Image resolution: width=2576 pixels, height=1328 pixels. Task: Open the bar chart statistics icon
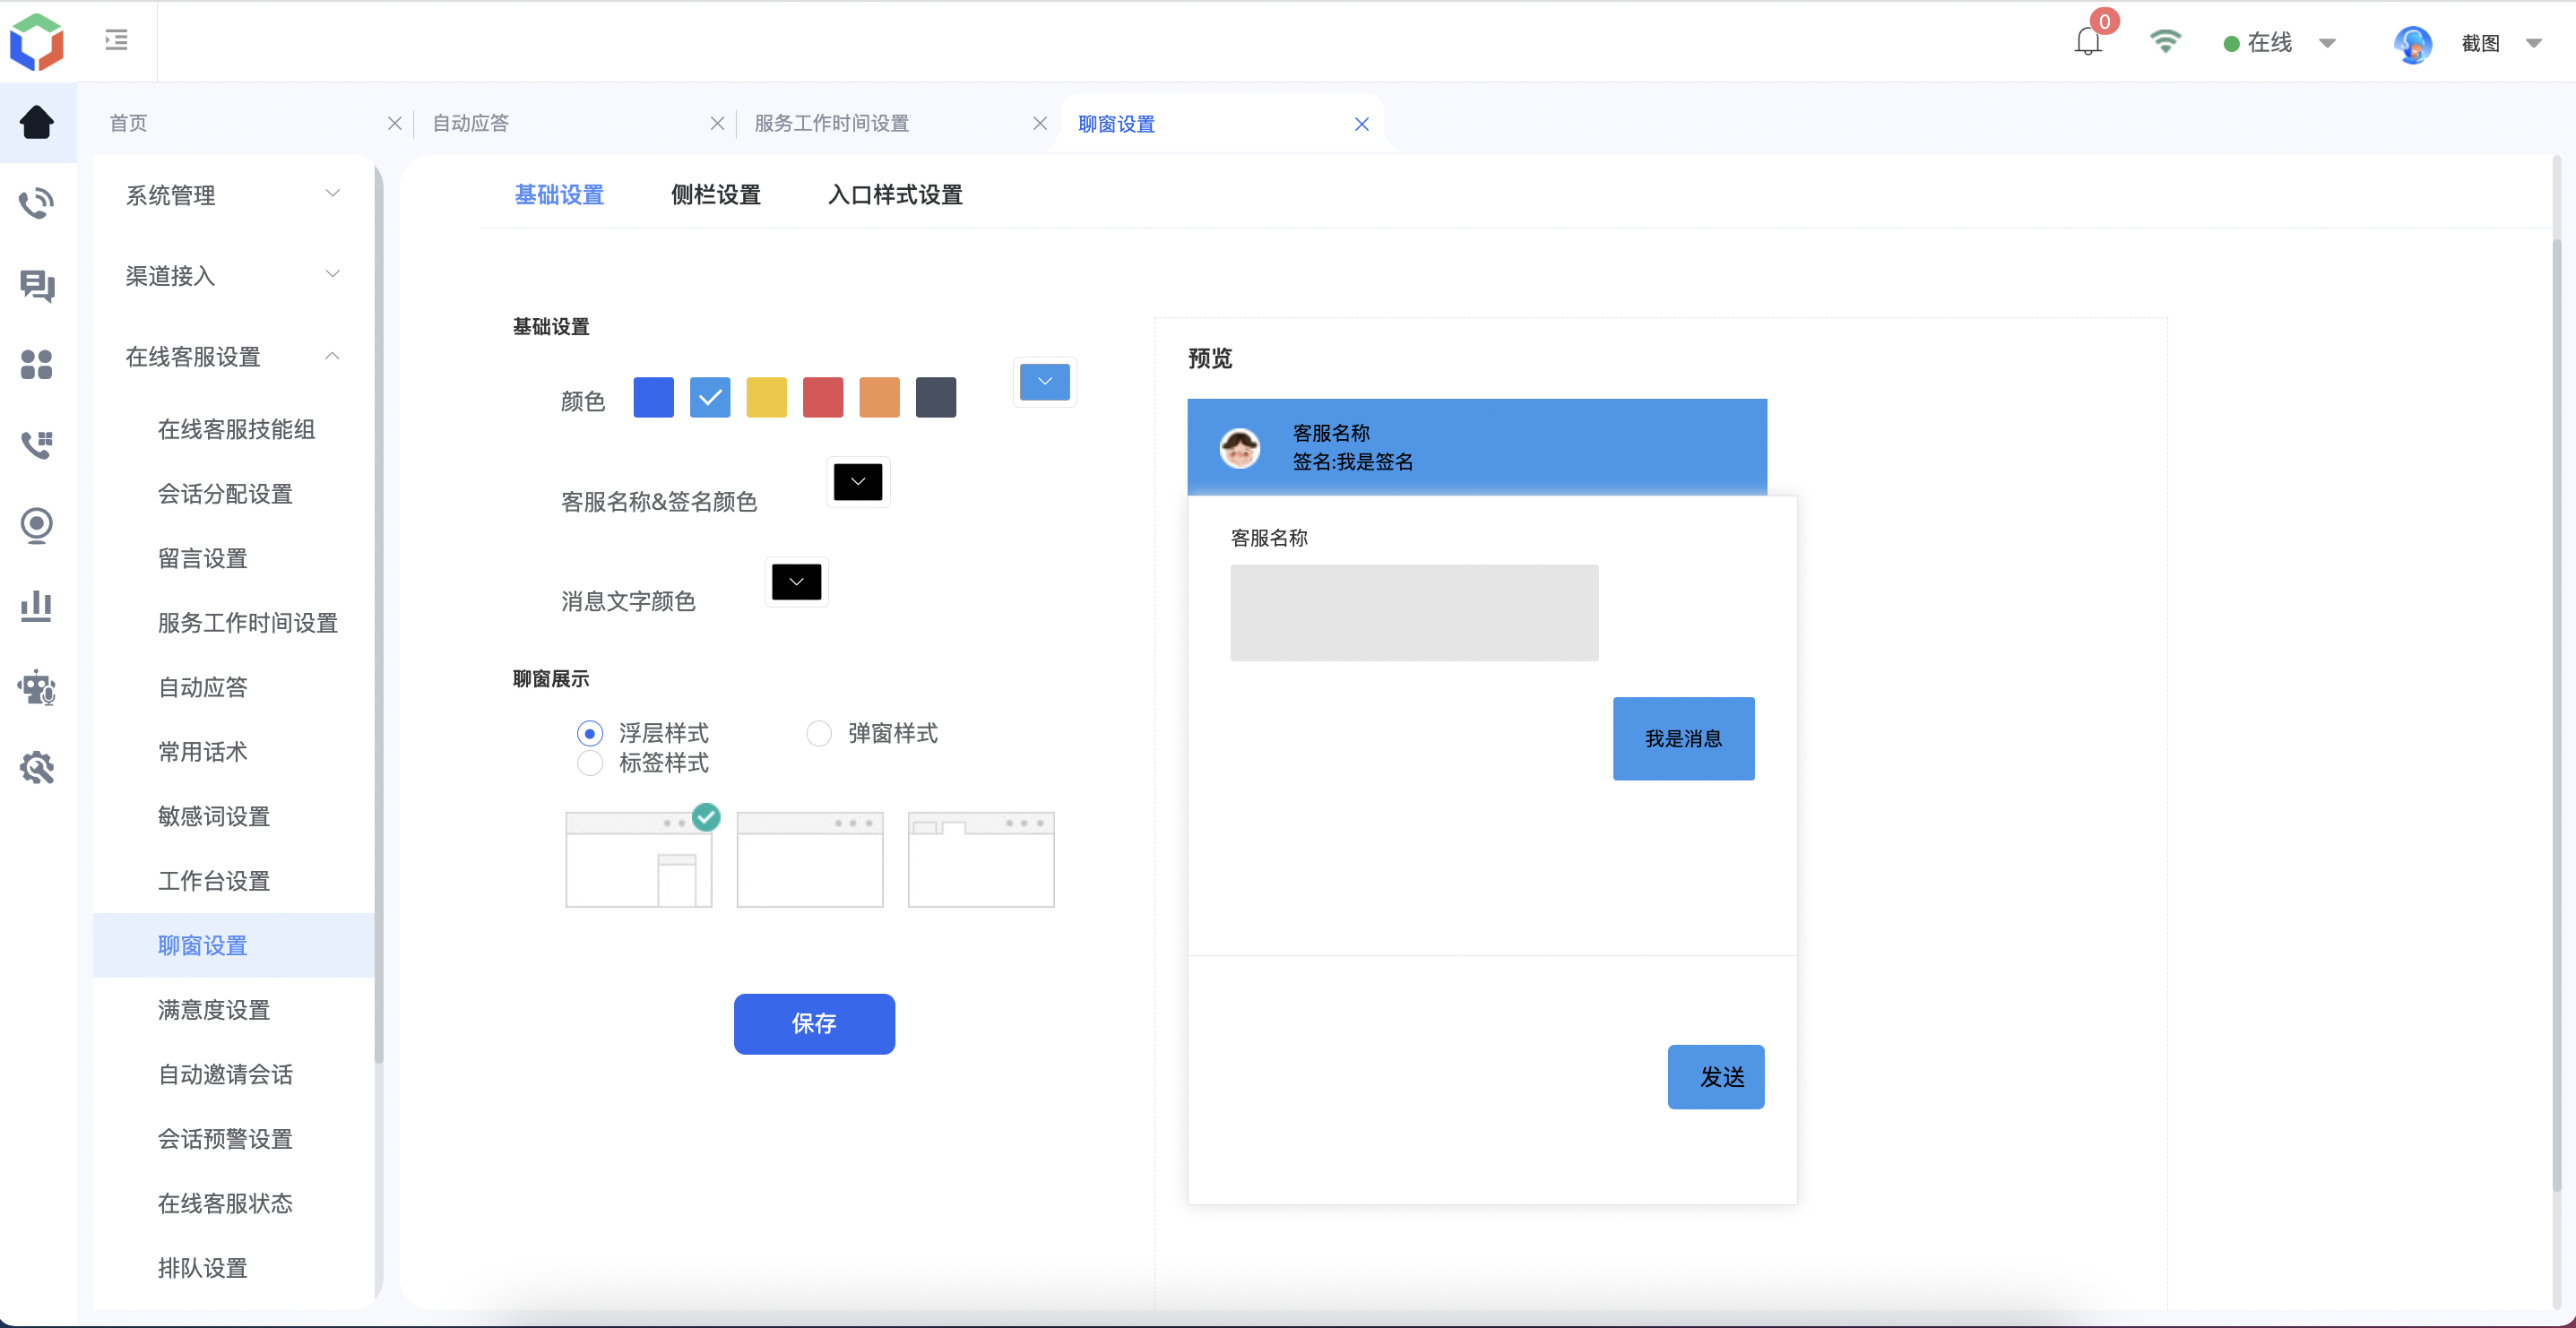tap(37, 606)
